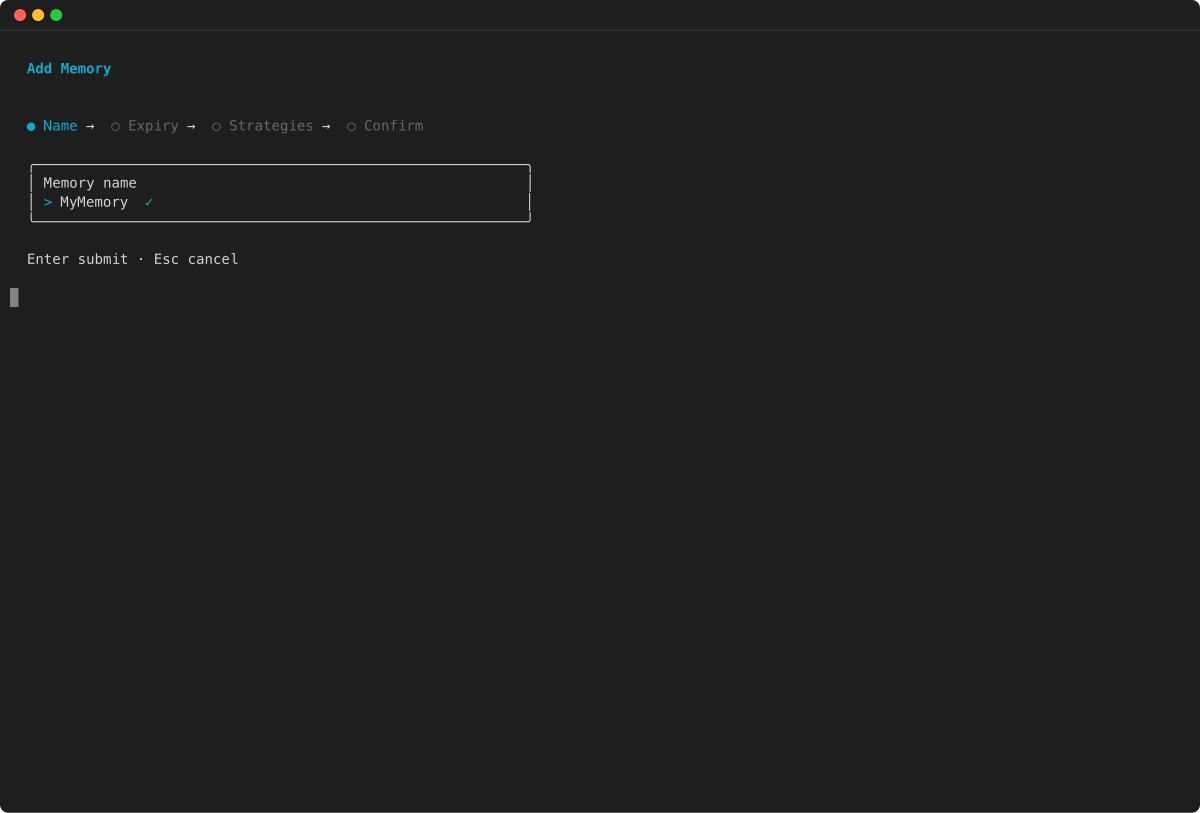Click the filled bullet beside Name

pos(31,125)
